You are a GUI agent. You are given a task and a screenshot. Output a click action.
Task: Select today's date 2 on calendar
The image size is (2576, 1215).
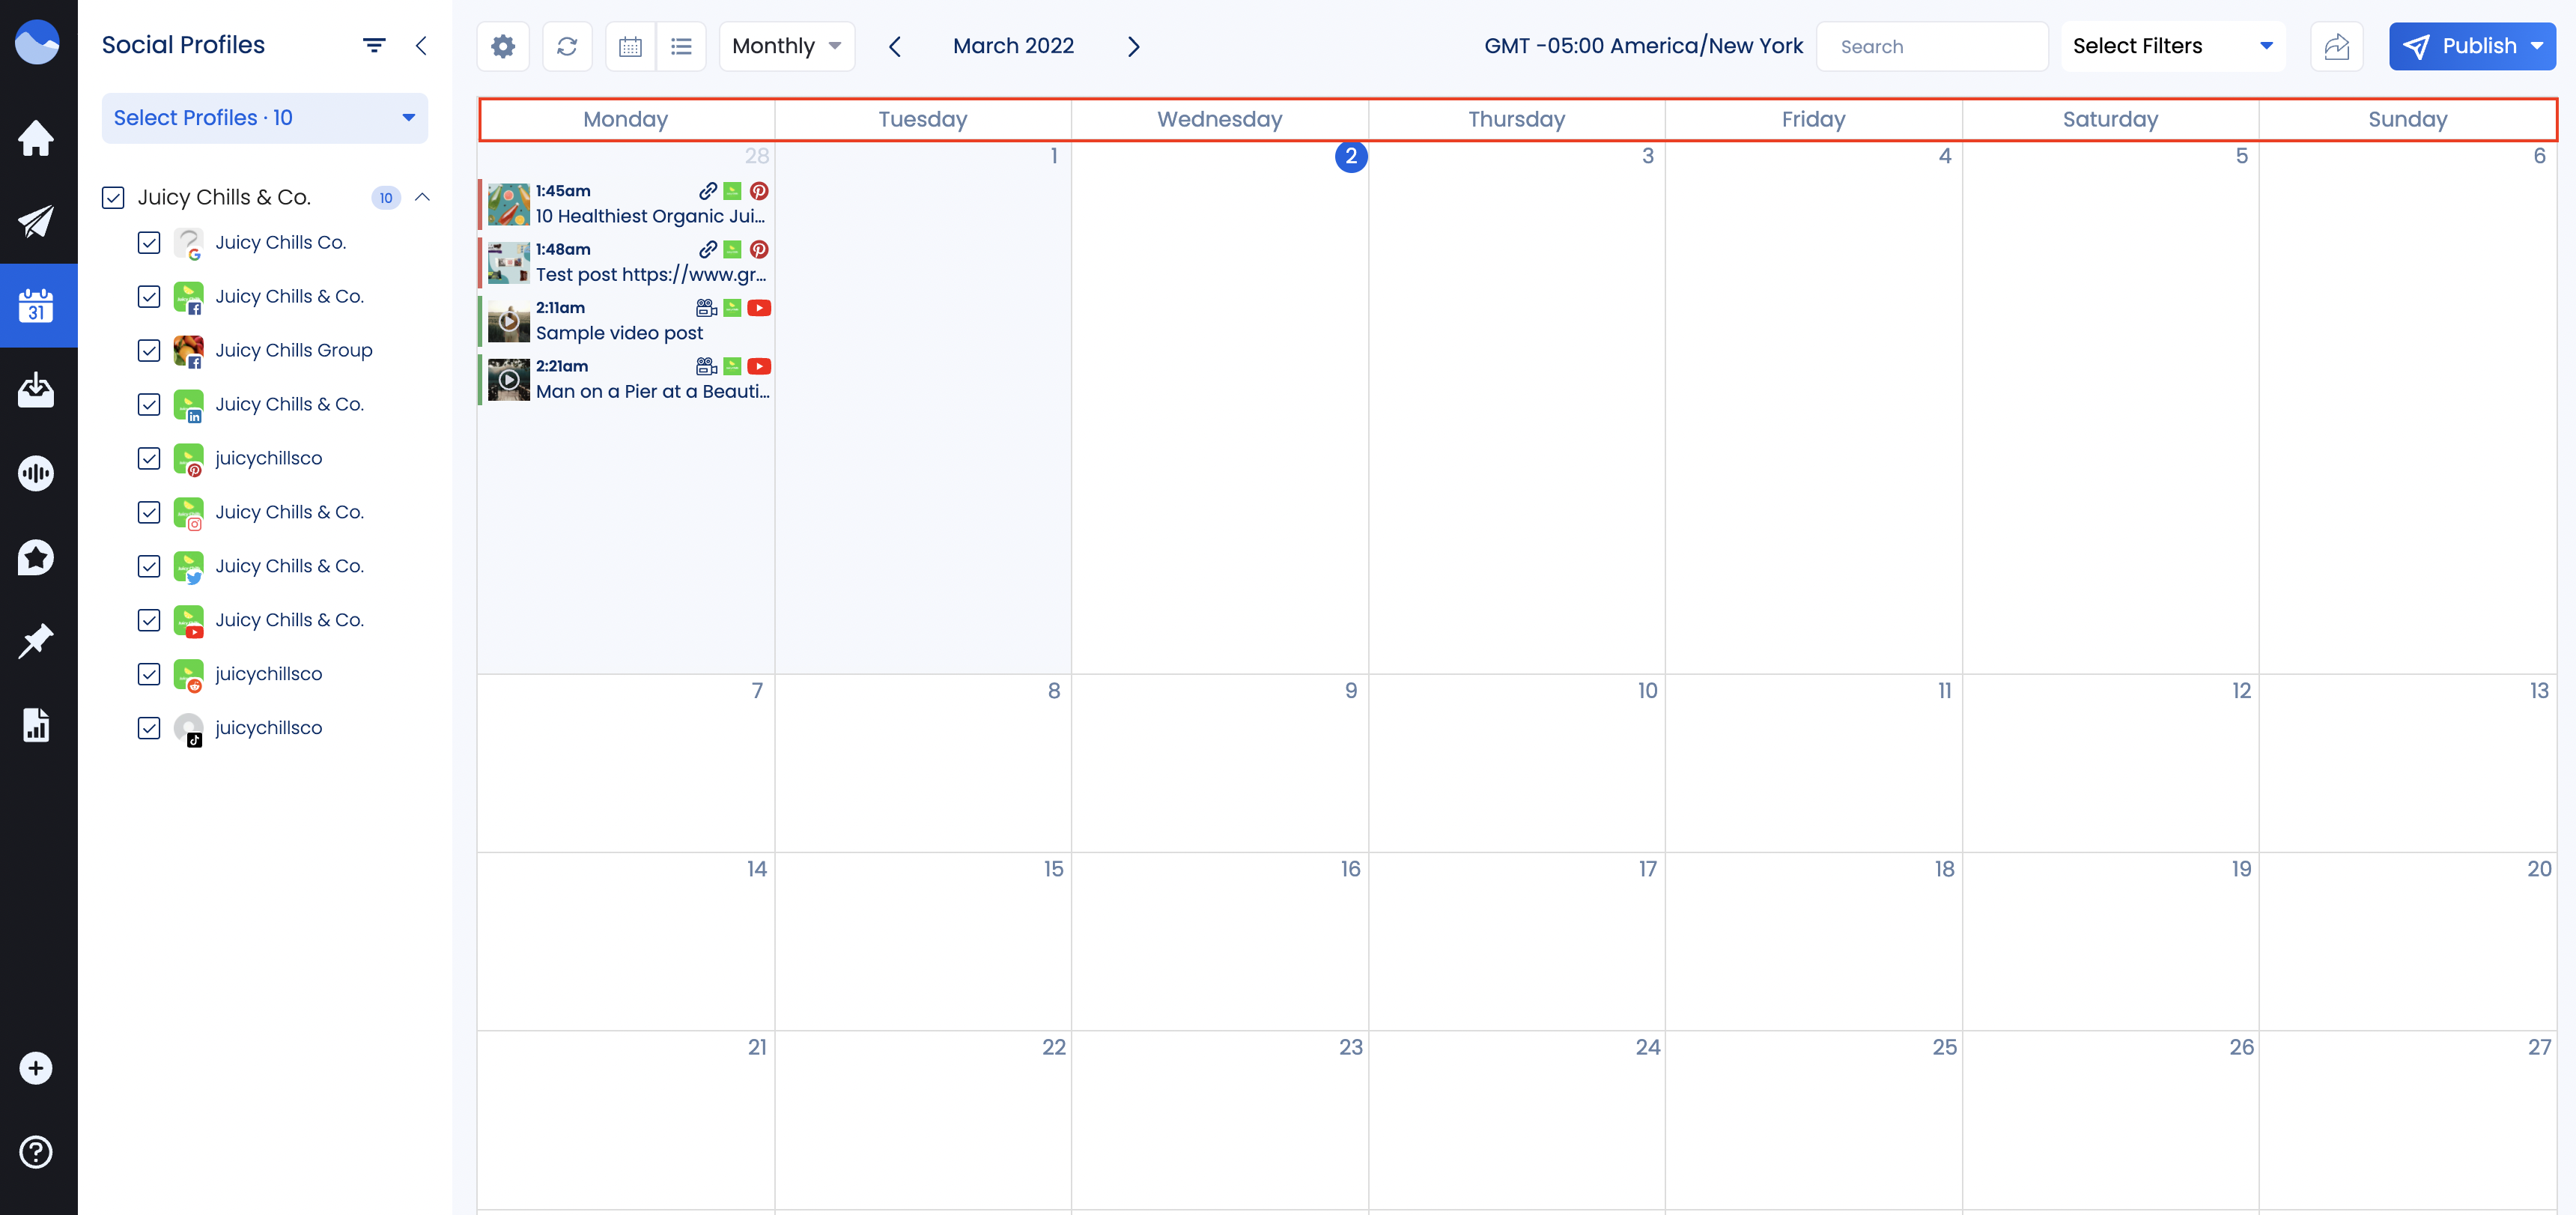point(1350,156)
